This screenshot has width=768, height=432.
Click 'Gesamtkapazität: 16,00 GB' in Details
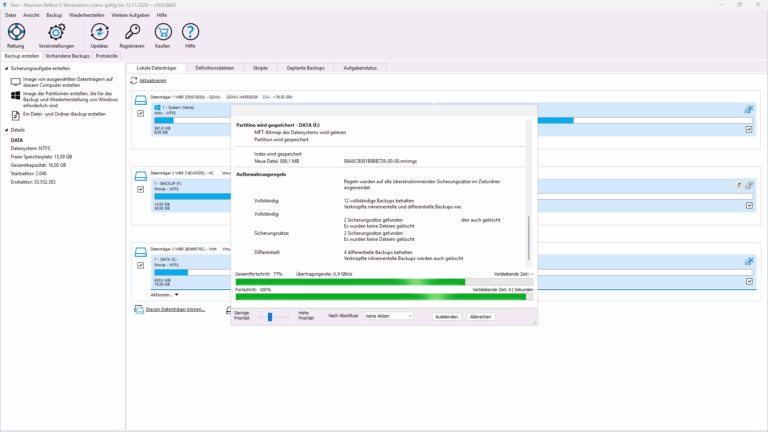pos(38,165)
